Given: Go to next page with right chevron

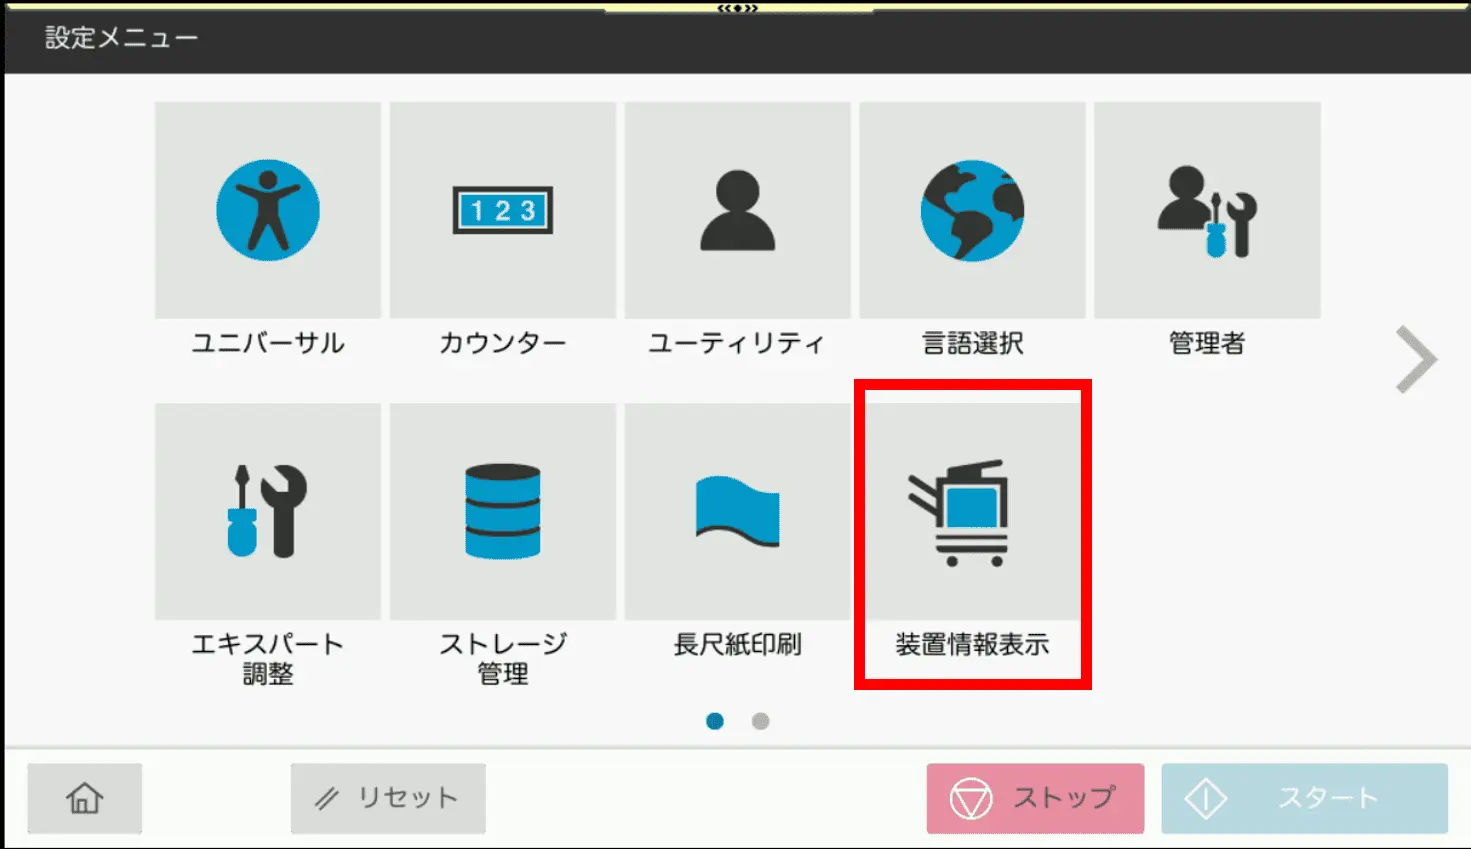Looking at the screenshot, I should pyautogui.click(x=1416, y=360).
